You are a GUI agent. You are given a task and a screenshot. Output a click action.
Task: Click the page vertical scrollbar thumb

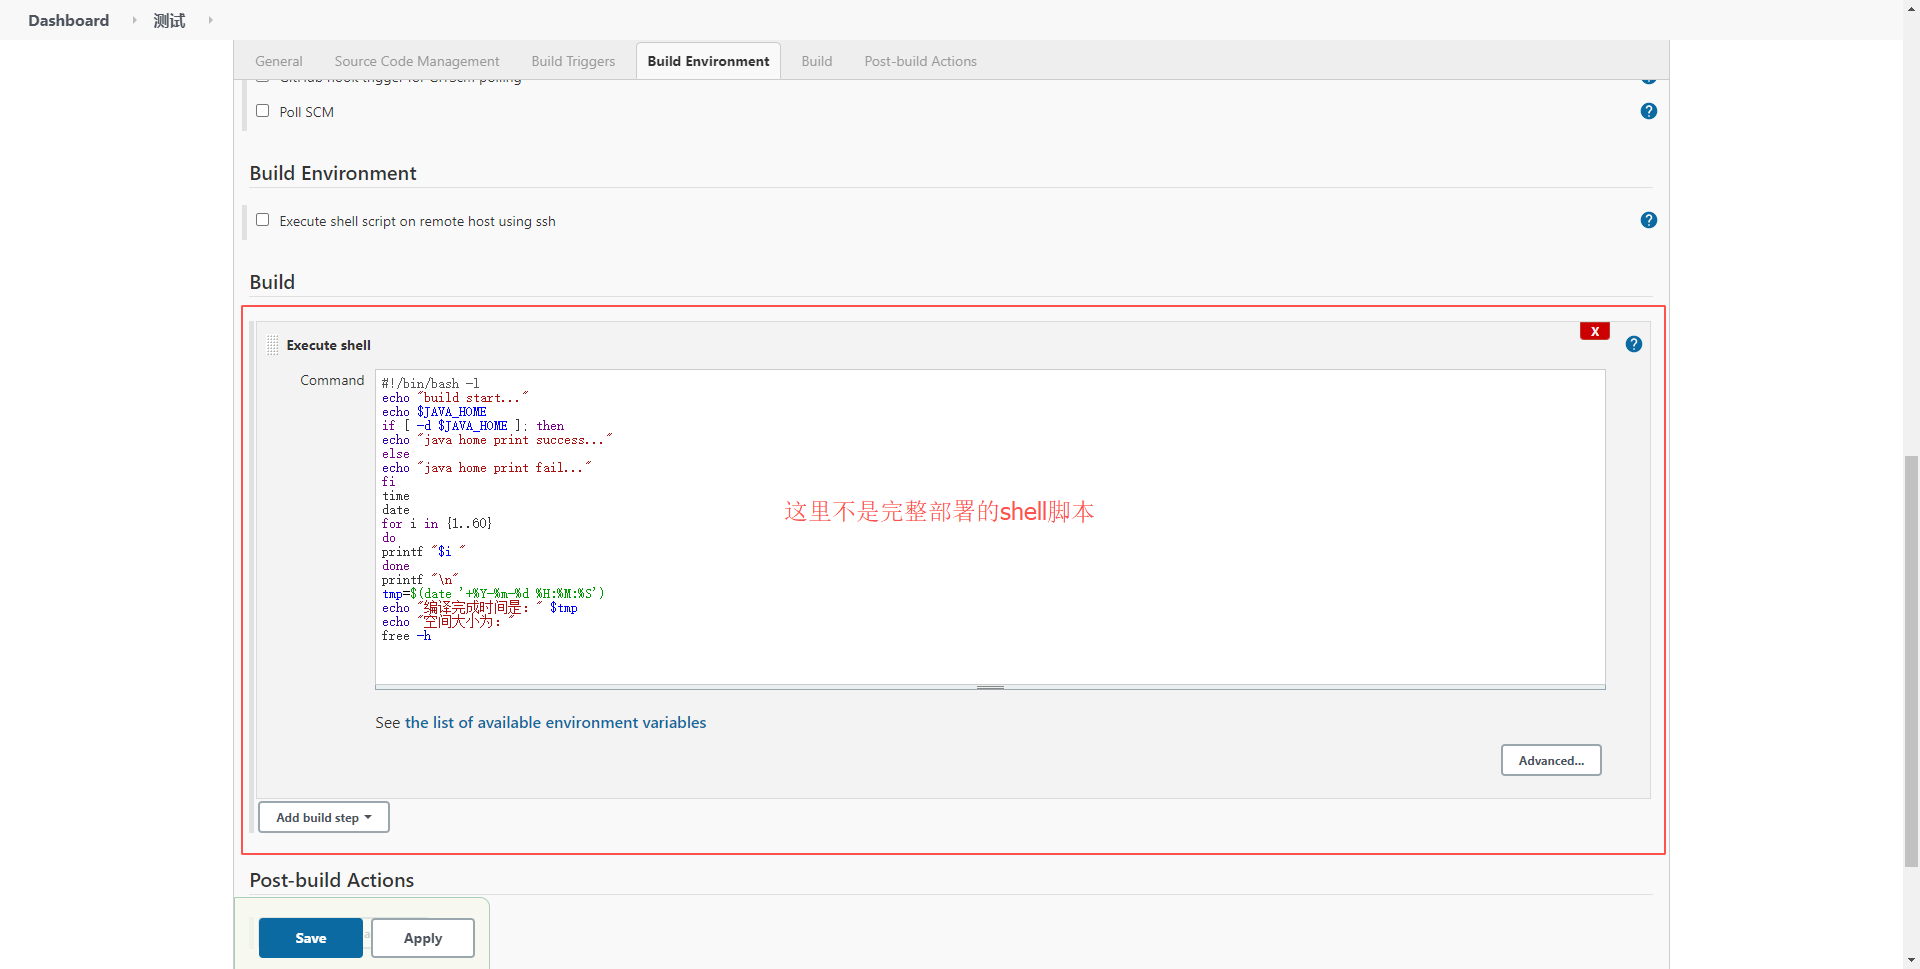[1911, 660]
